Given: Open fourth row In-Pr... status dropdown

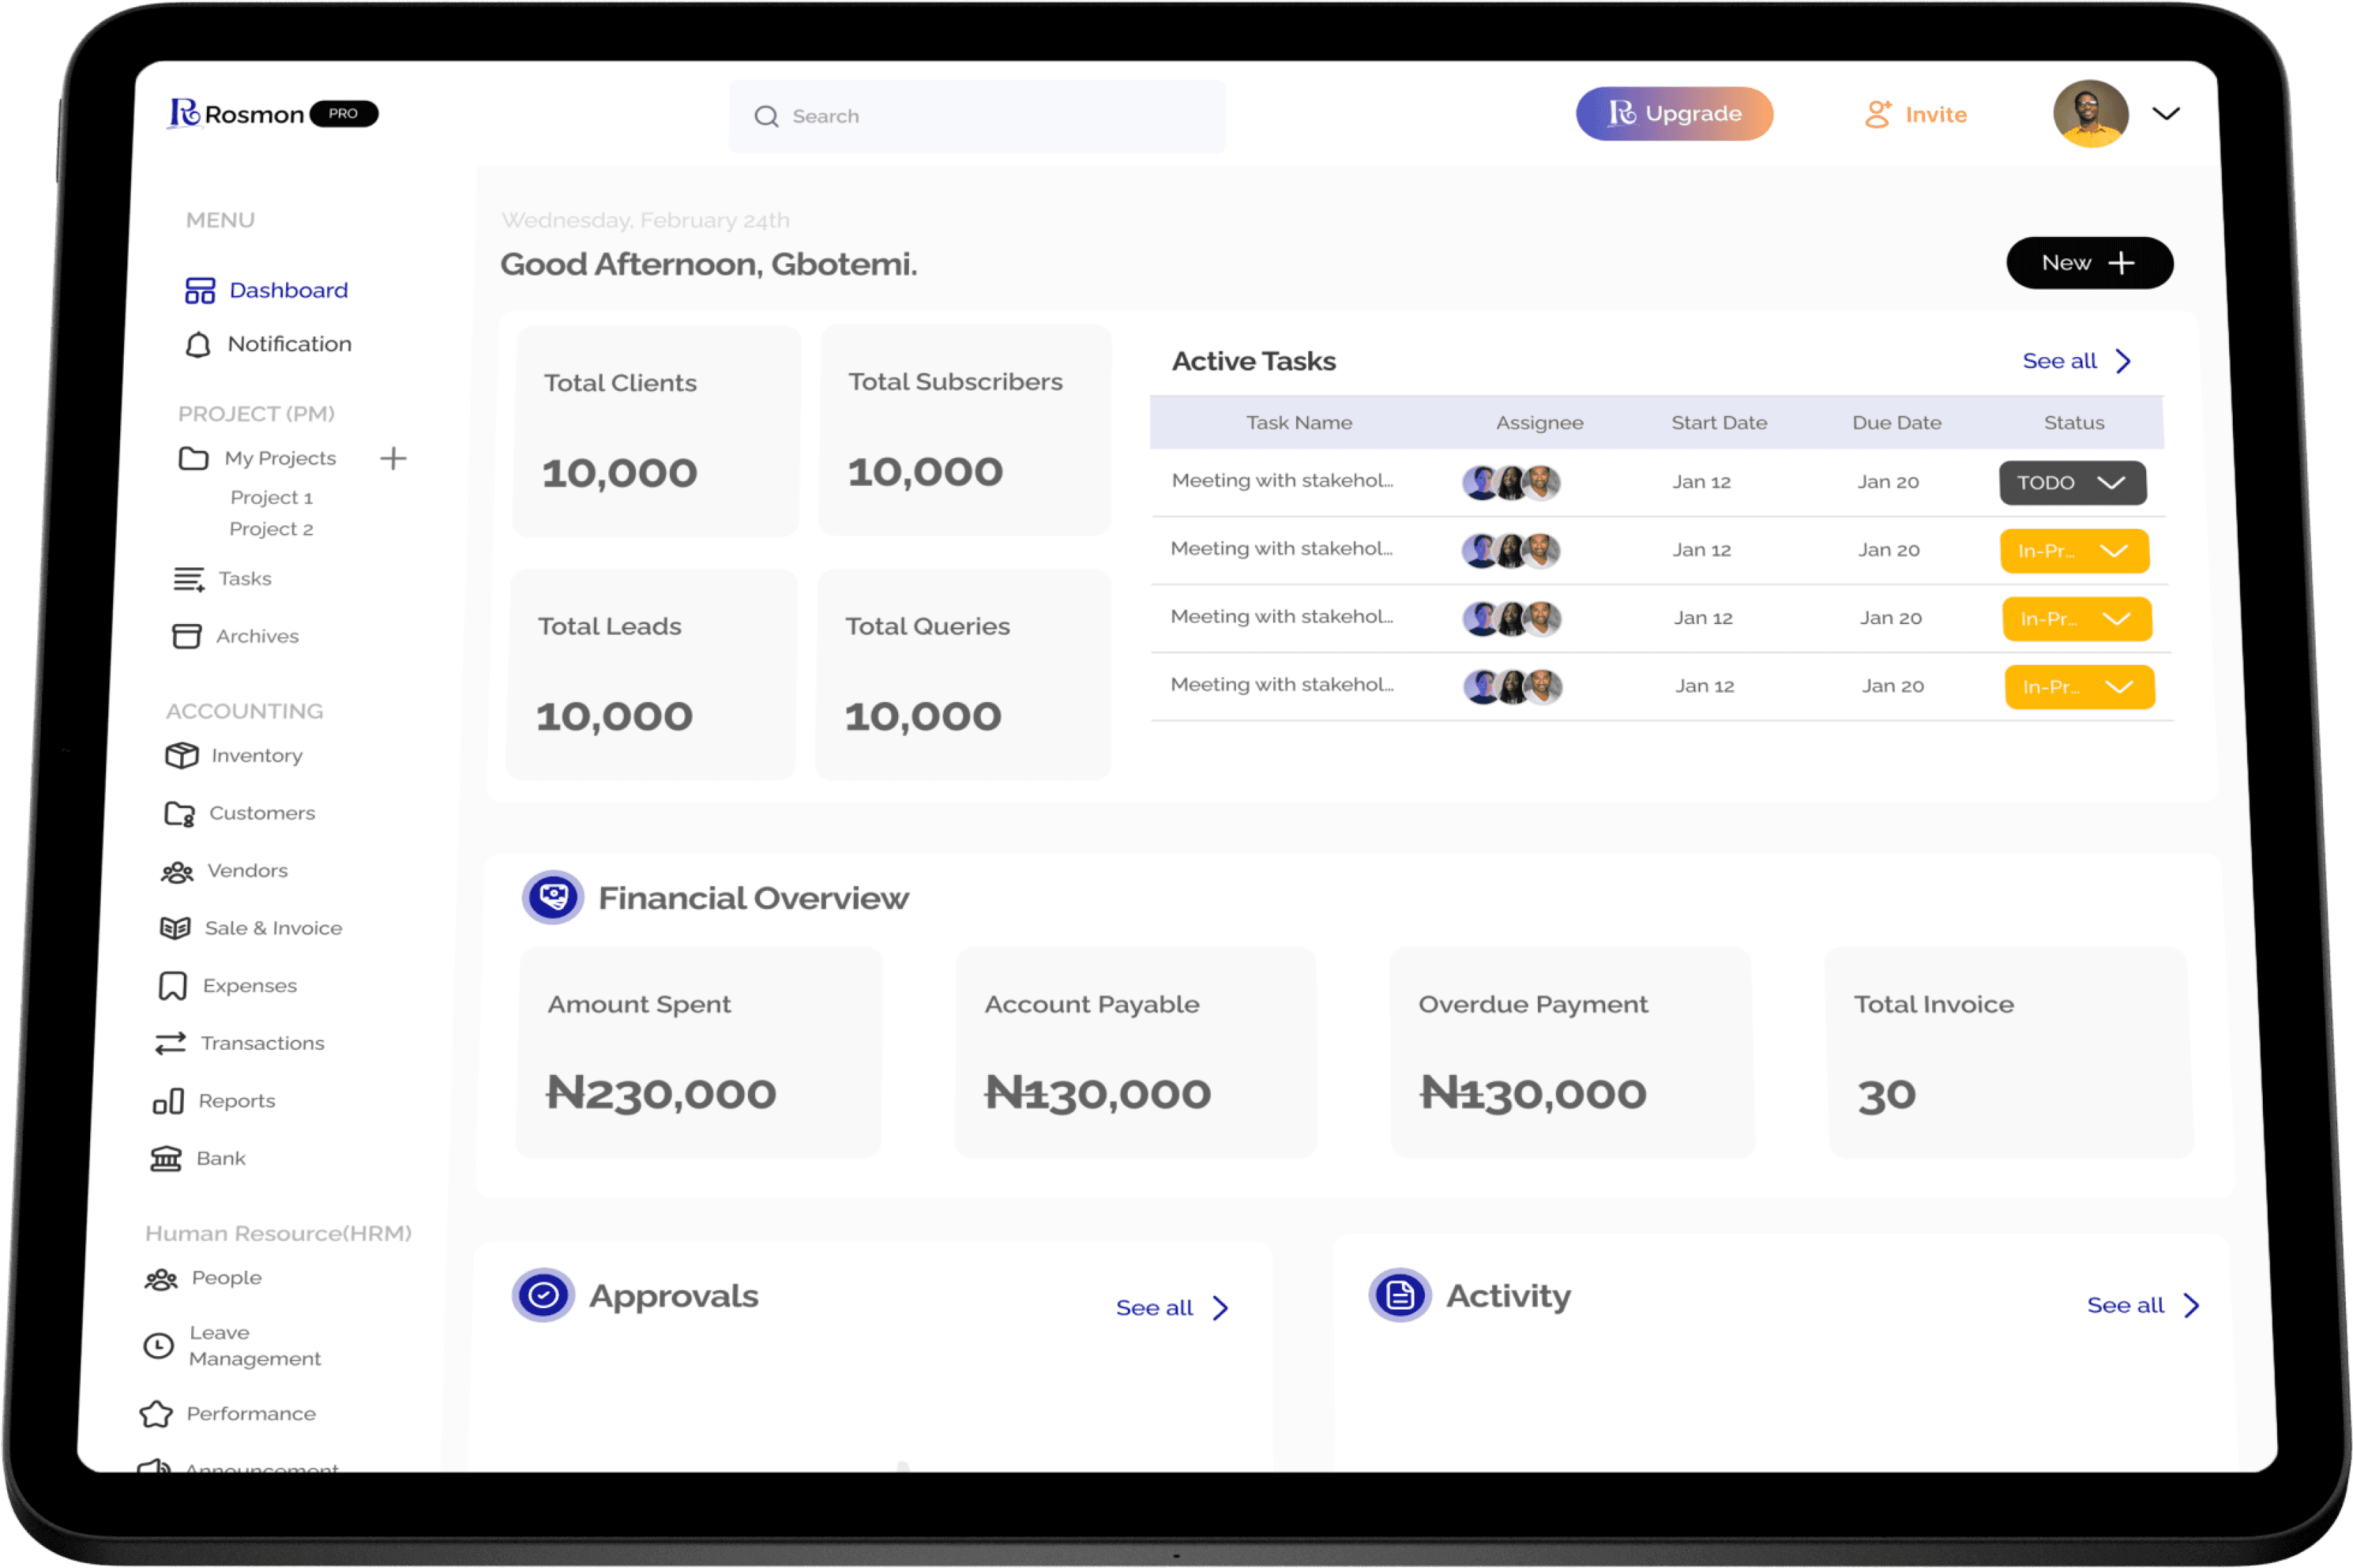Looking at the screenshot, I should click(x=2079, y=687).
